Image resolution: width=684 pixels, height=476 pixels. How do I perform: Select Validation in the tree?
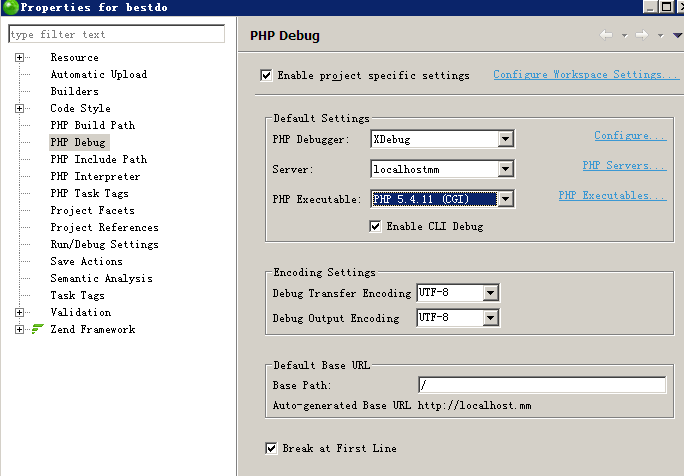pos(81,312)
